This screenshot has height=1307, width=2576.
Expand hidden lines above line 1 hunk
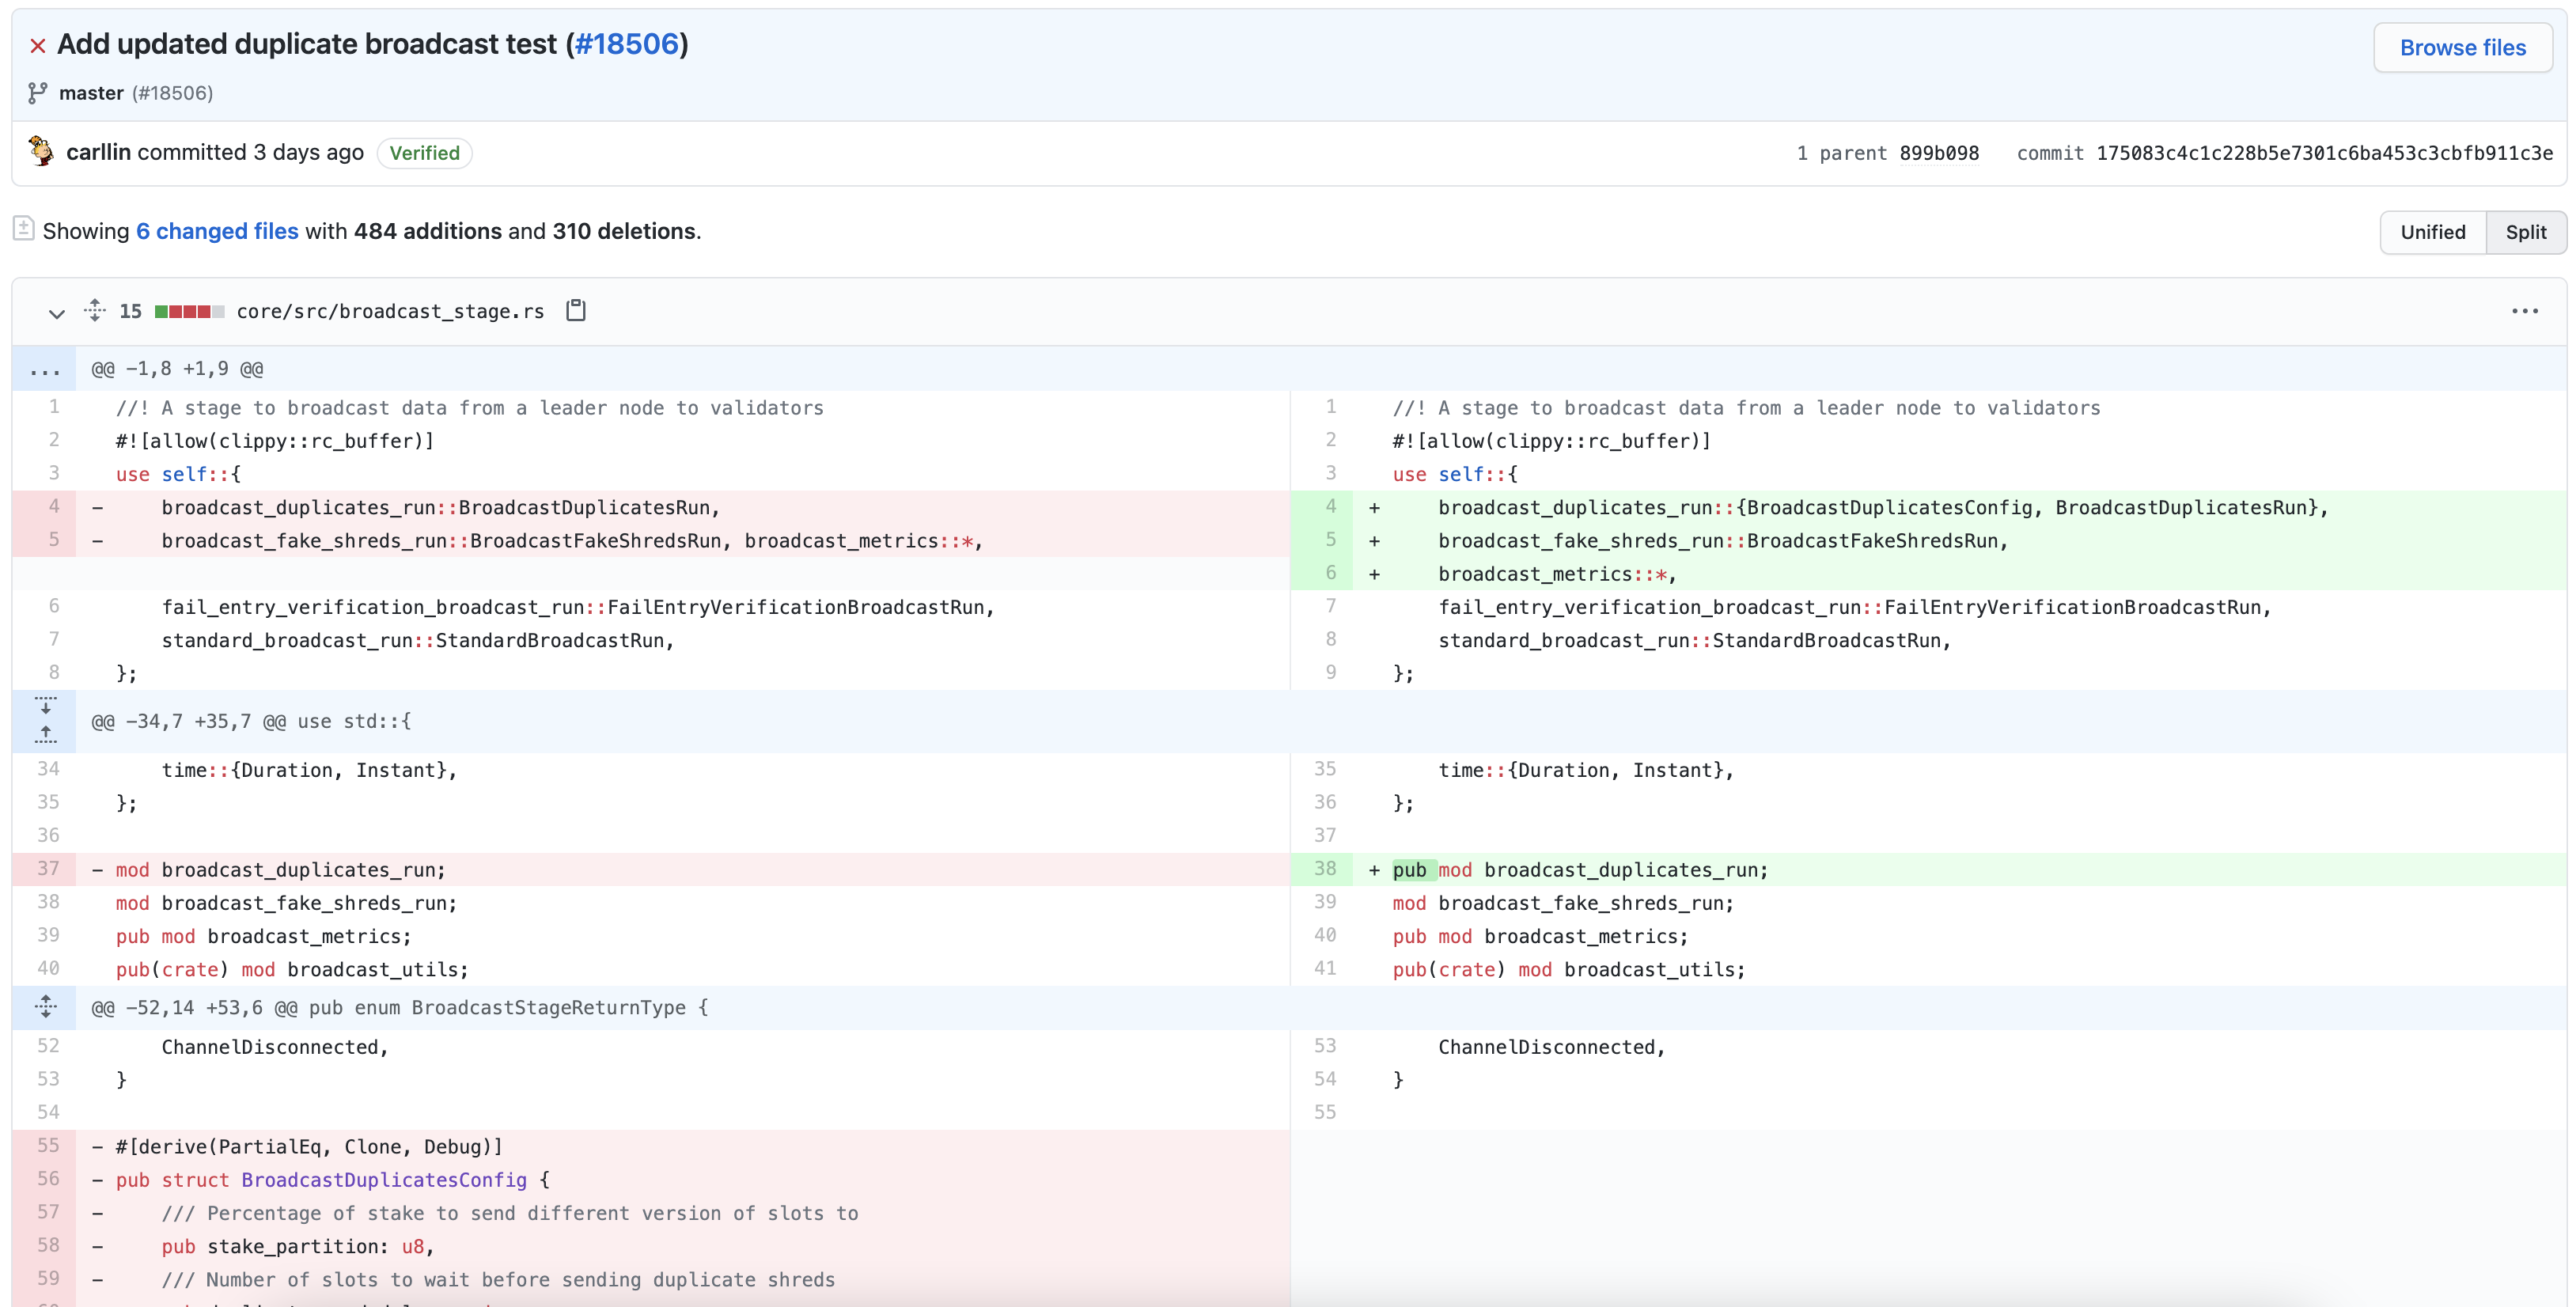[x=45, y=370]
